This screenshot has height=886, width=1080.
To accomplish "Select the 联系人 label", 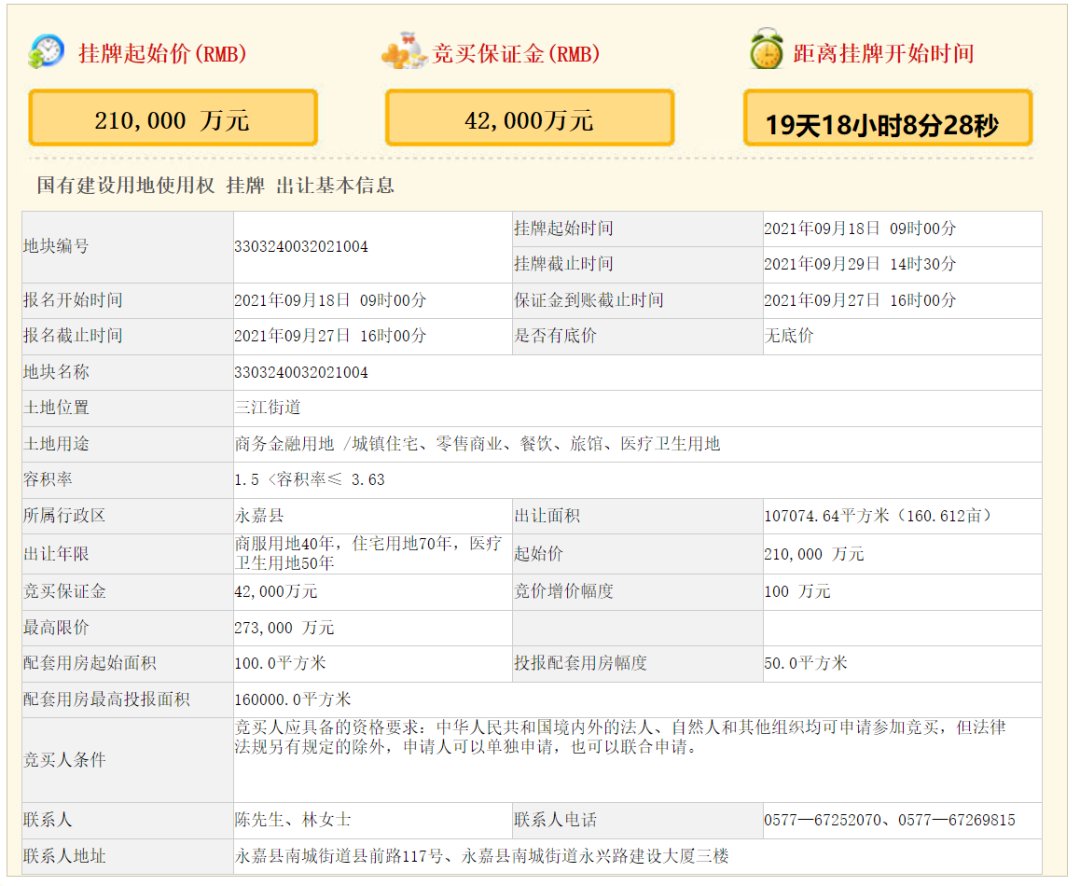I will tap(48, 820).
